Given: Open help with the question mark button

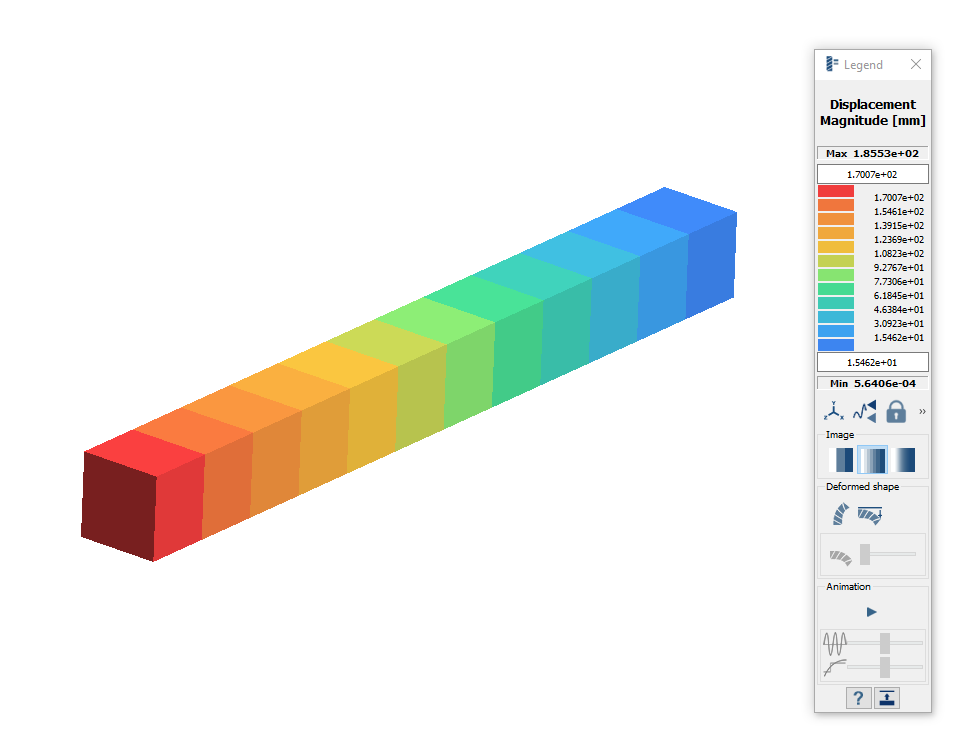Looking at the screenshot, I should [858, 698].
